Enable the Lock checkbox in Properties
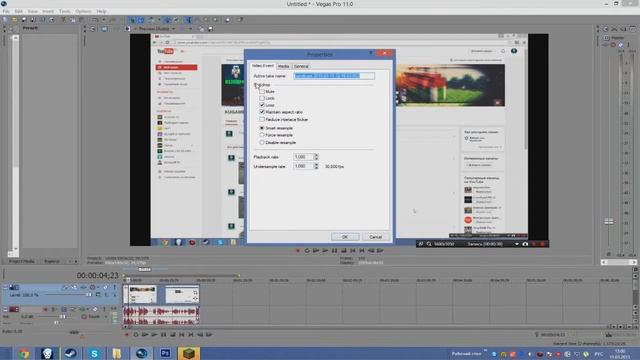Viewport: 640px width, 360px height. tap(262, 98)
